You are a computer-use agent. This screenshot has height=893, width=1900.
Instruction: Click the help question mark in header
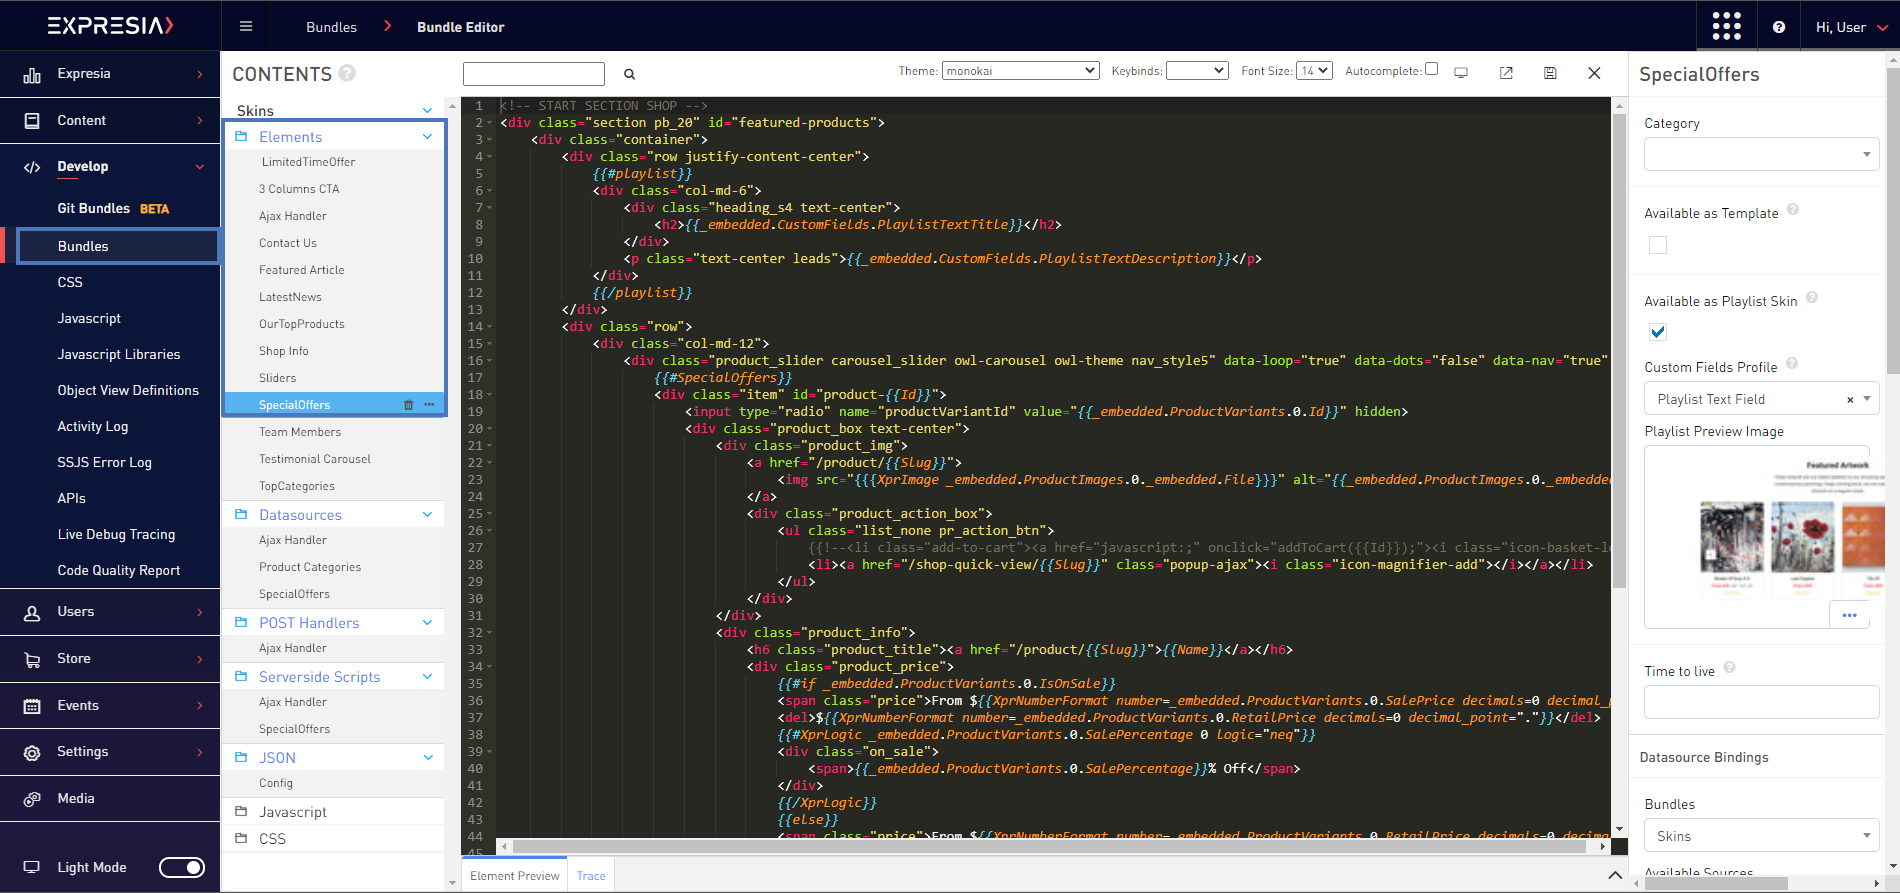1779,27
